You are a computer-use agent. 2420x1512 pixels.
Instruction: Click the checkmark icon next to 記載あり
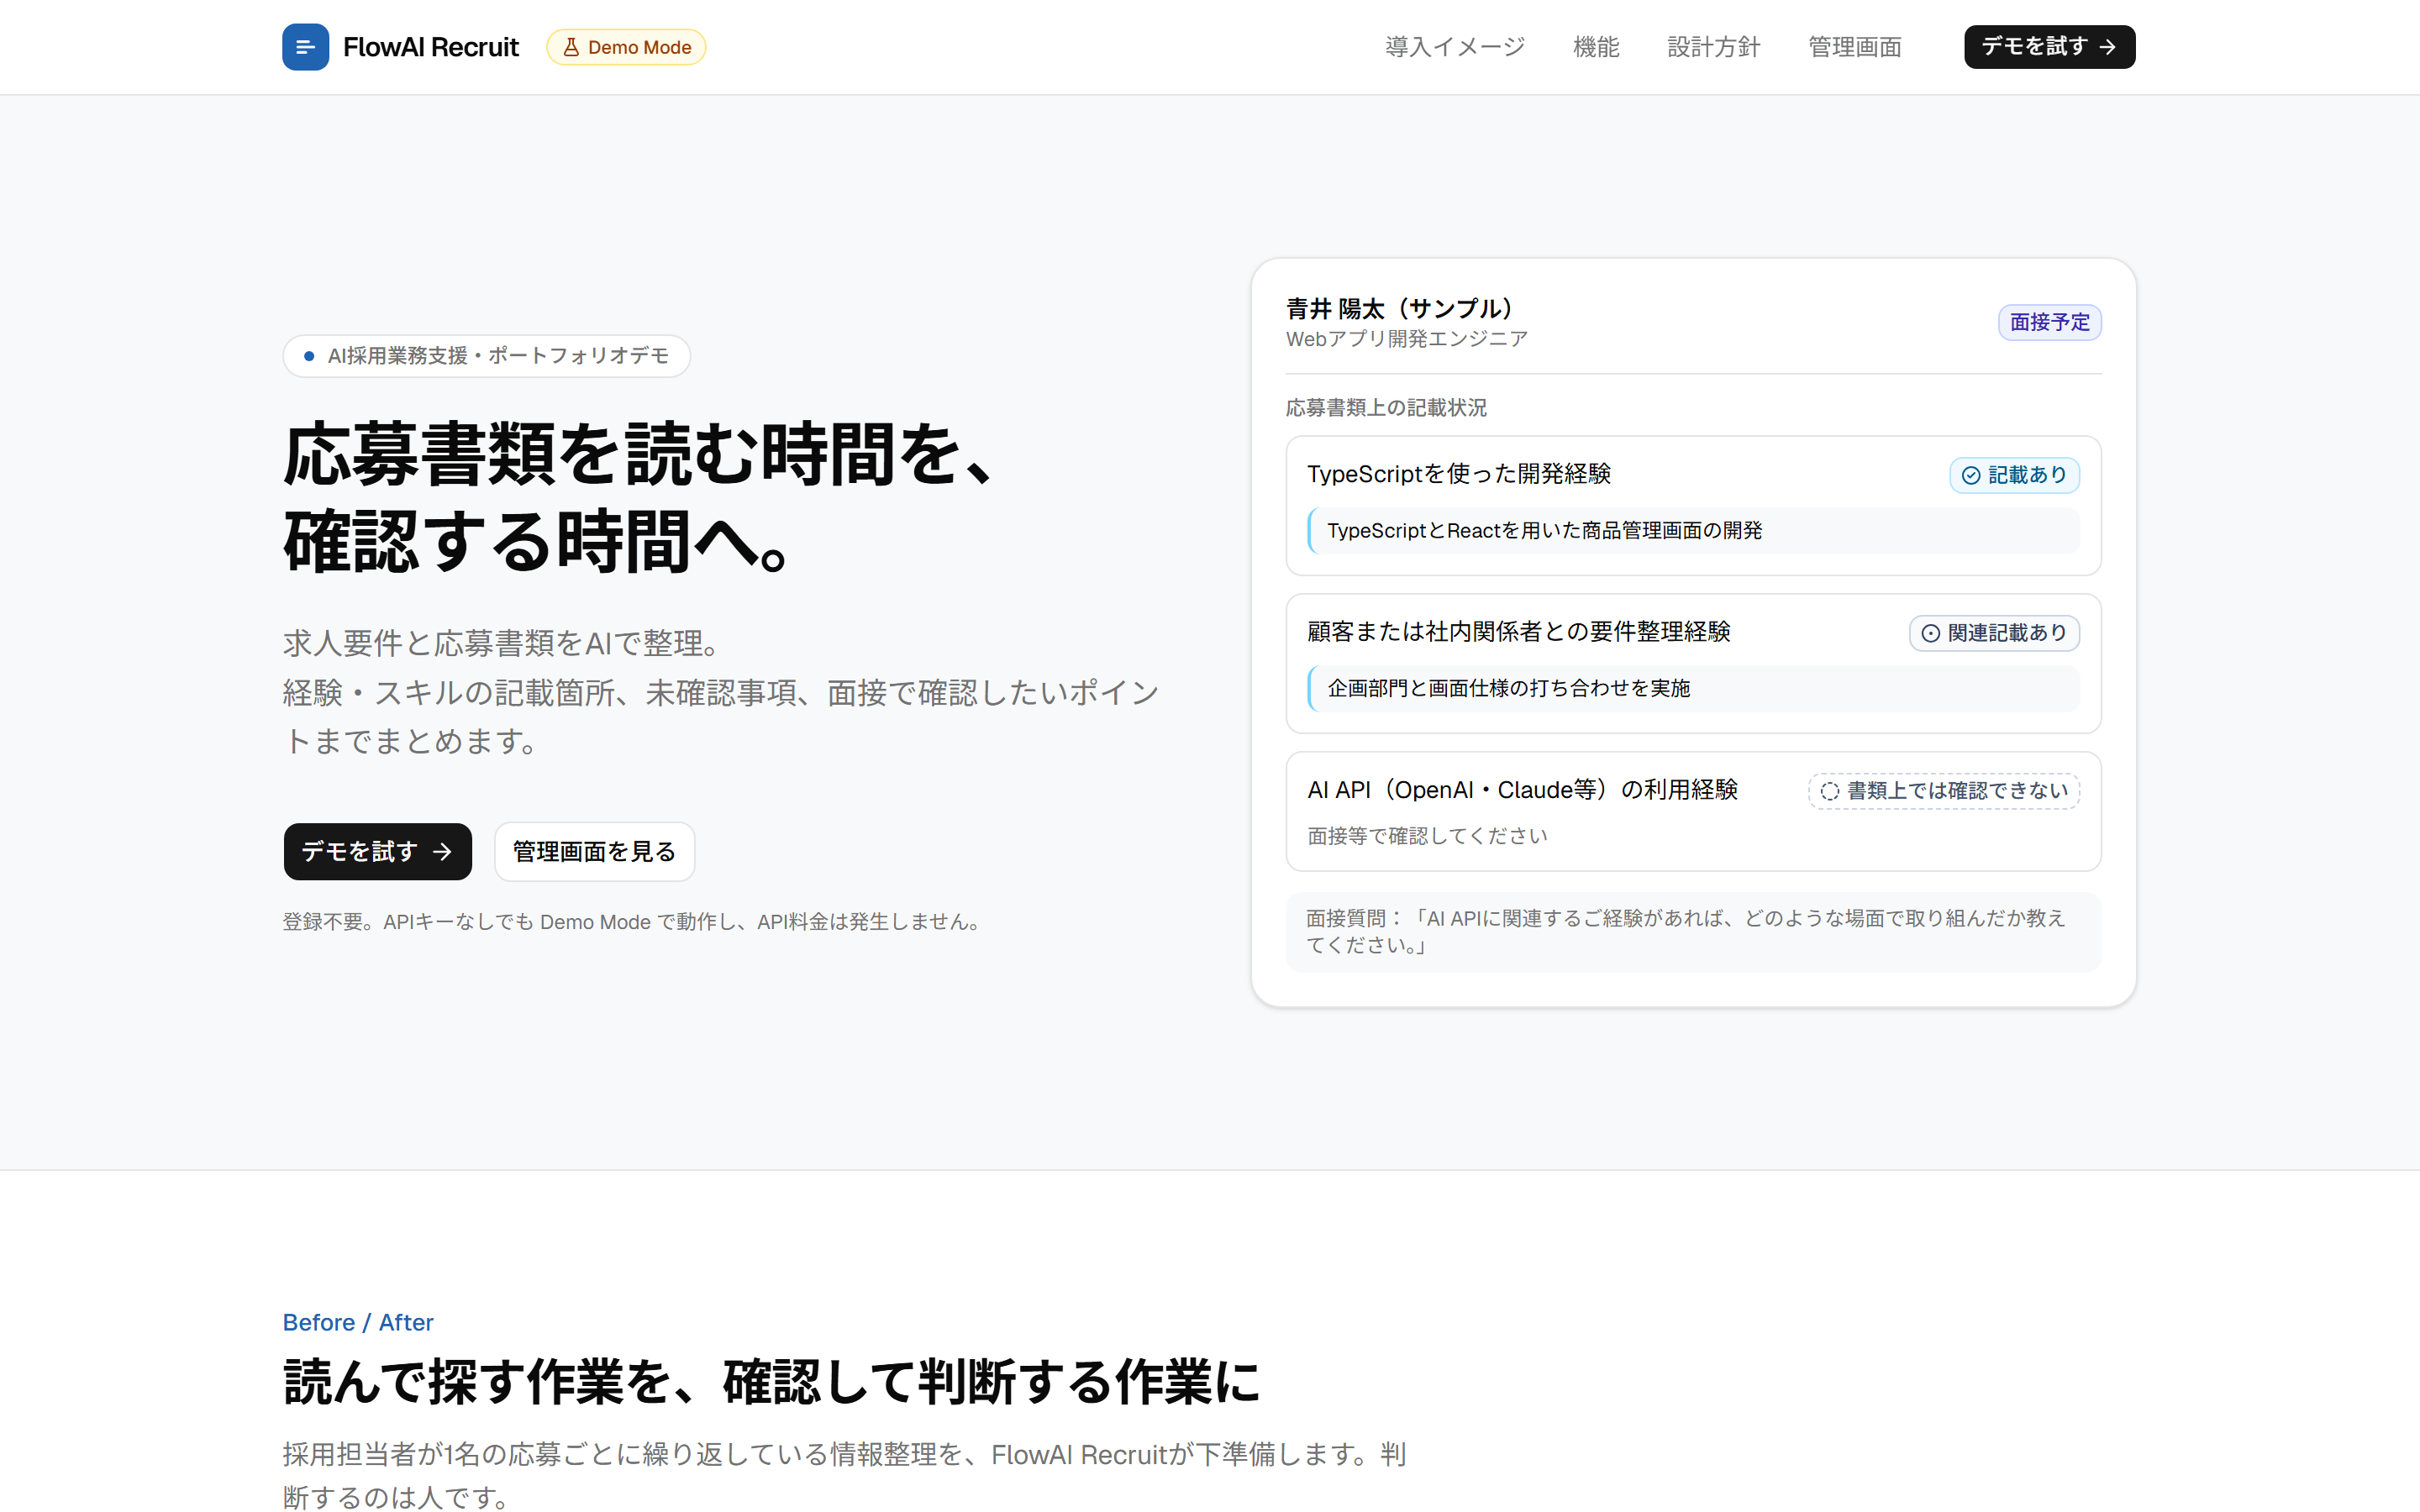(x=1970, y=475)
